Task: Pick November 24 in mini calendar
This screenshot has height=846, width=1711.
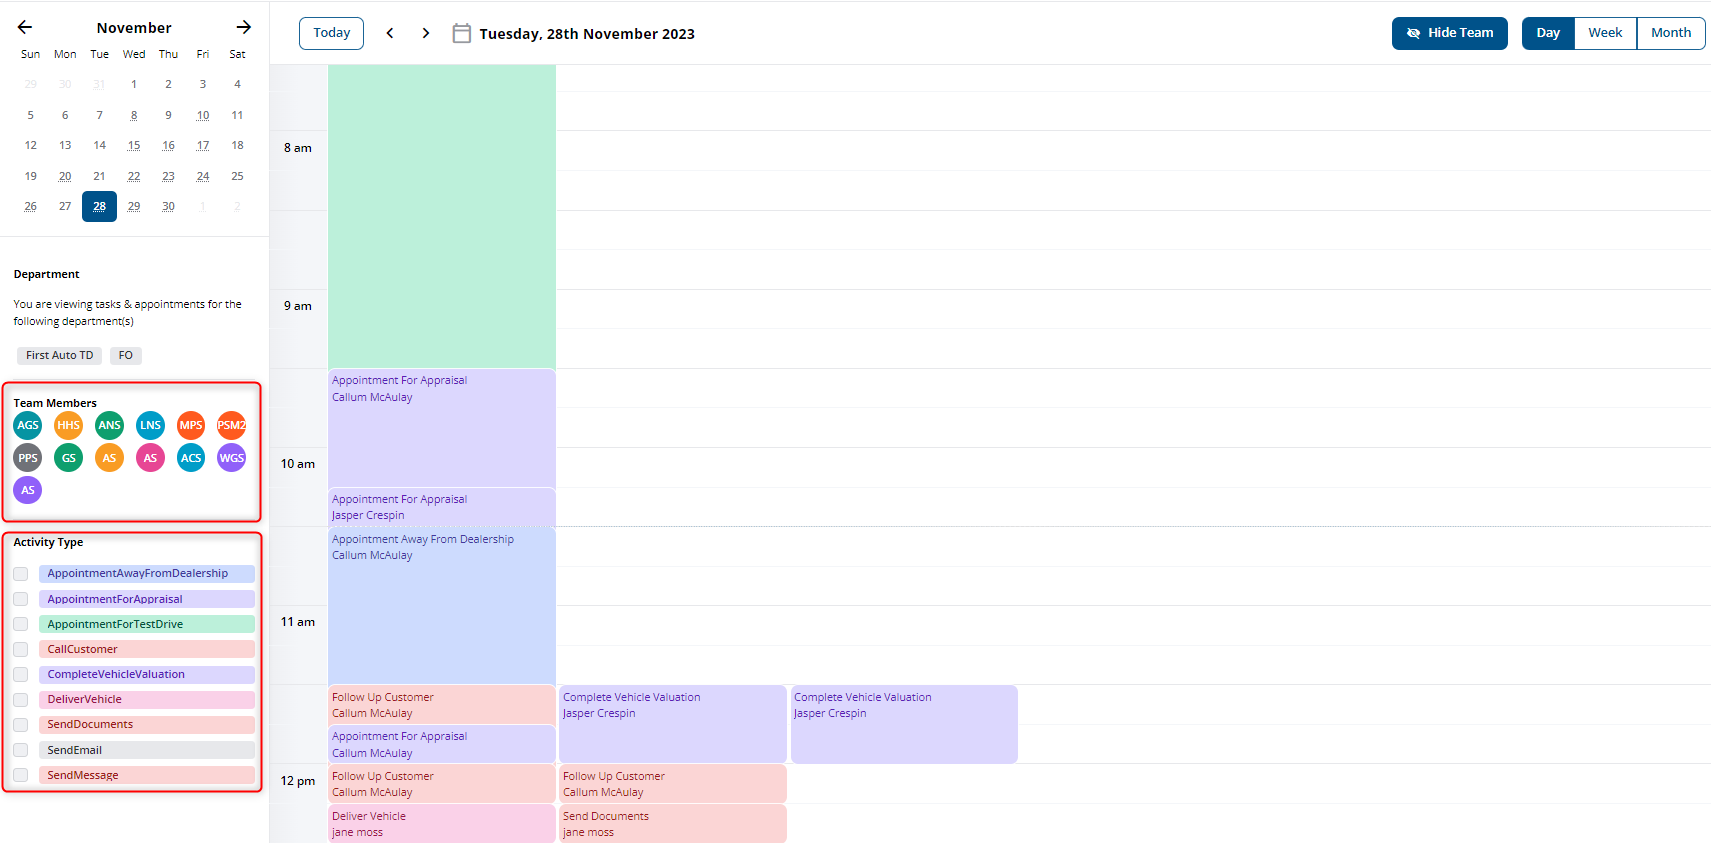Action: click(203, 176)
